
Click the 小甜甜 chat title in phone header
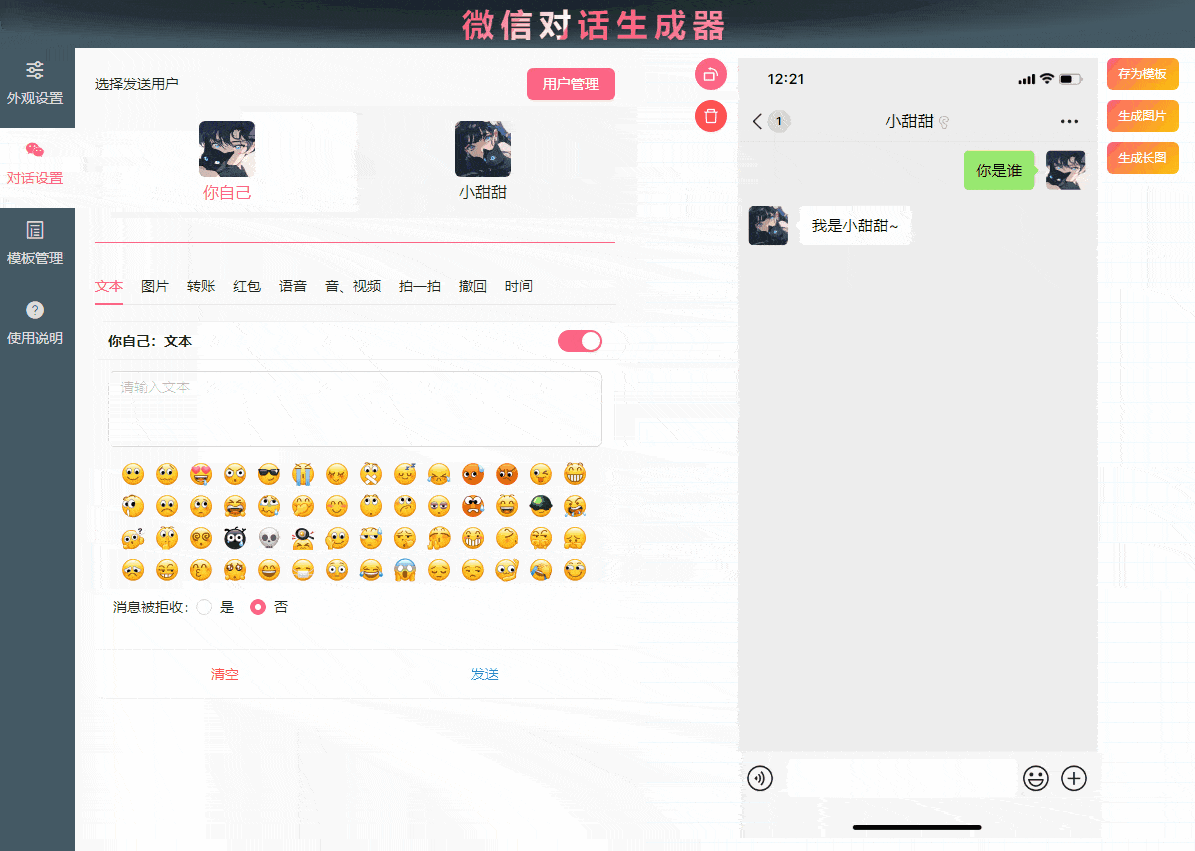click(909, 121)
